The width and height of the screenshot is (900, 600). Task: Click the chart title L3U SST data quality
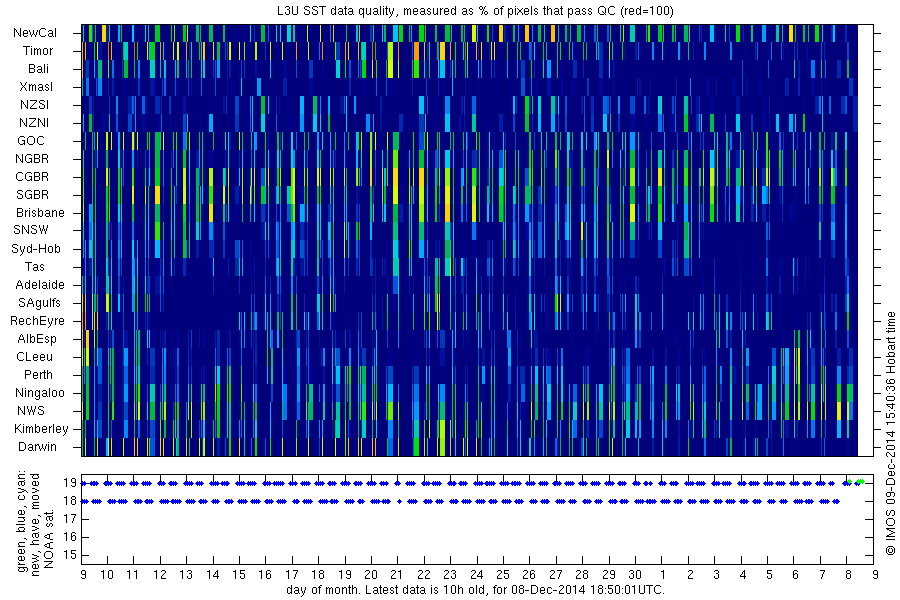pyautogui.click(x=475, y=10)
